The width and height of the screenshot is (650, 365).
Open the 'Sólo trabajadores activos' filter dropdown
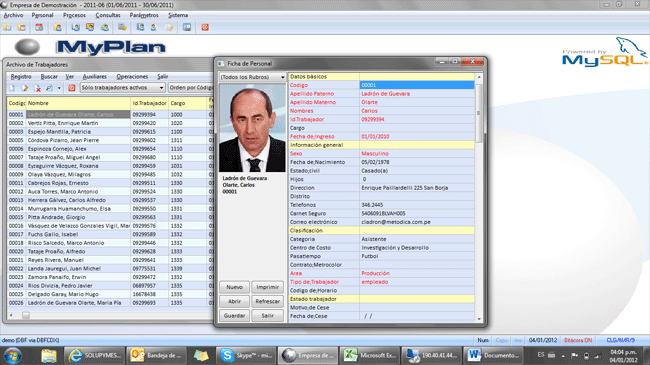(123, 88)
